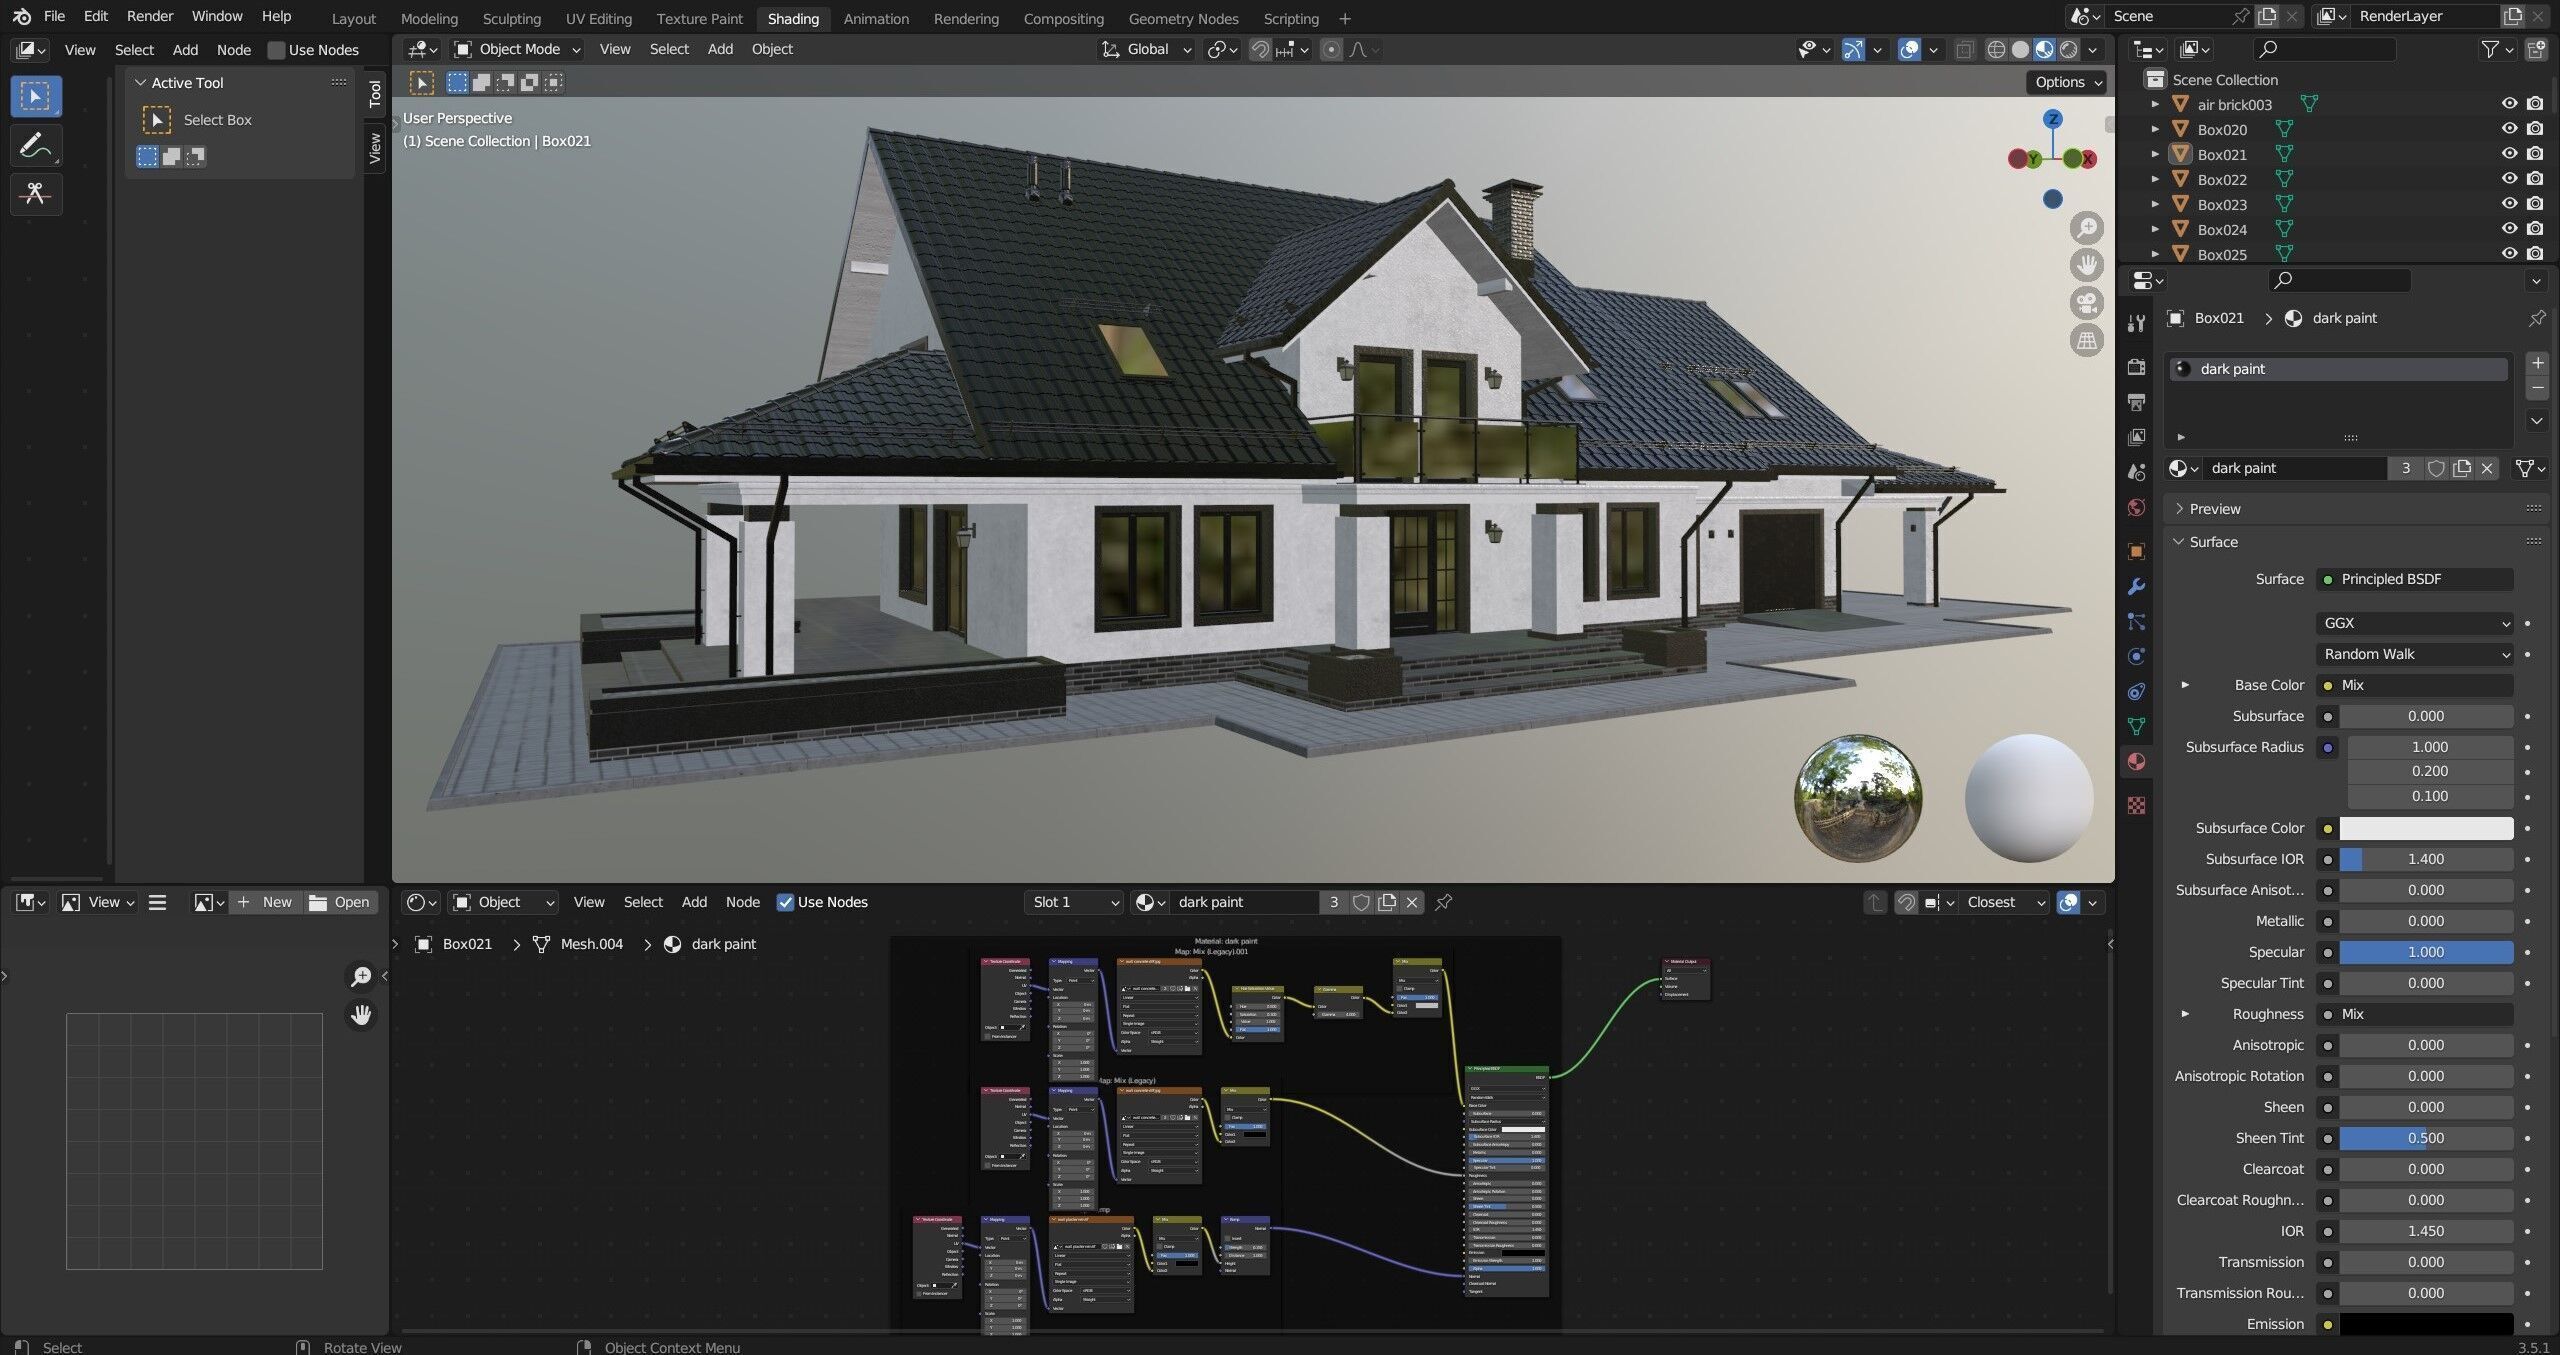Image resolution: width=2560 pixels, height=1355 pixels.
Task: Switch viewport to Rendered shading
Action: (x=2069, y=49)
